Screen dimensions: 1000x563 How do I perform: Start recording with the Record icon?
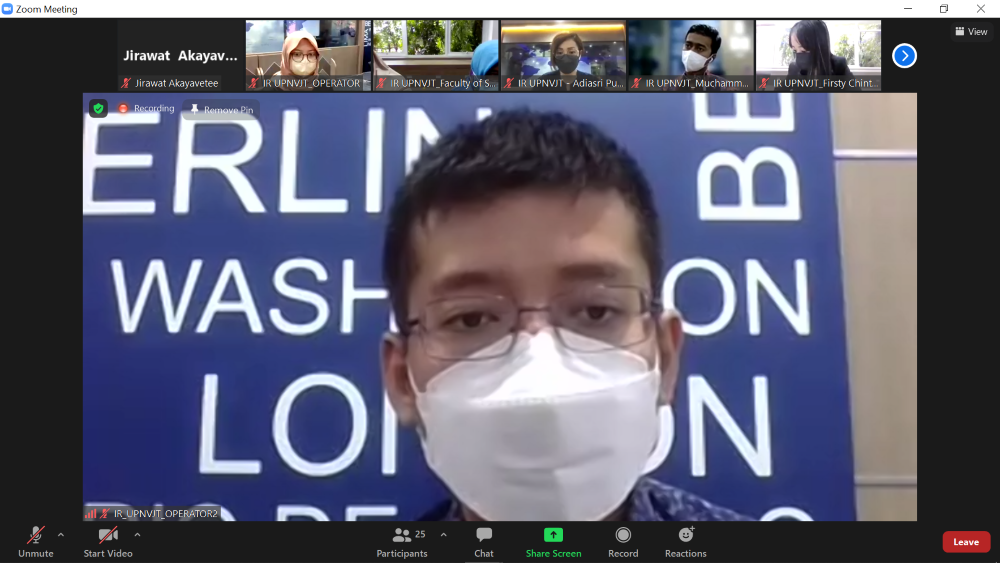(623, 536)
